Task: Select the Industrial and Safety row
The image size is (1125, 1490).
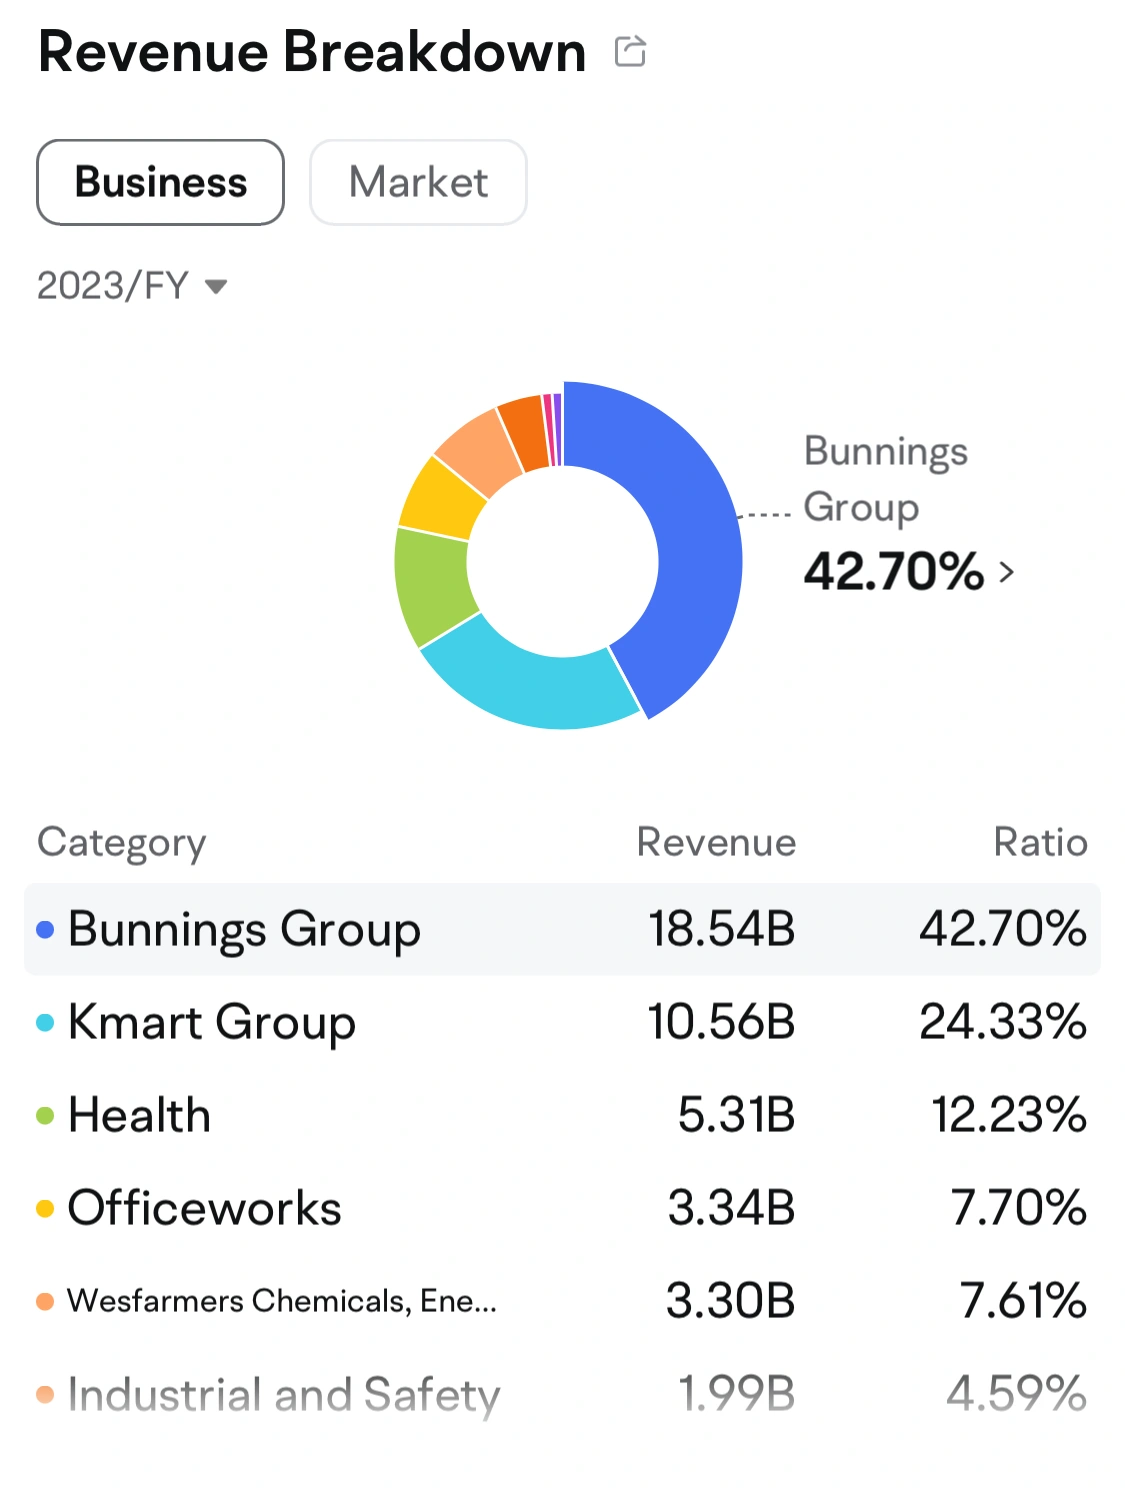Action: click(x=562, y=1394)
